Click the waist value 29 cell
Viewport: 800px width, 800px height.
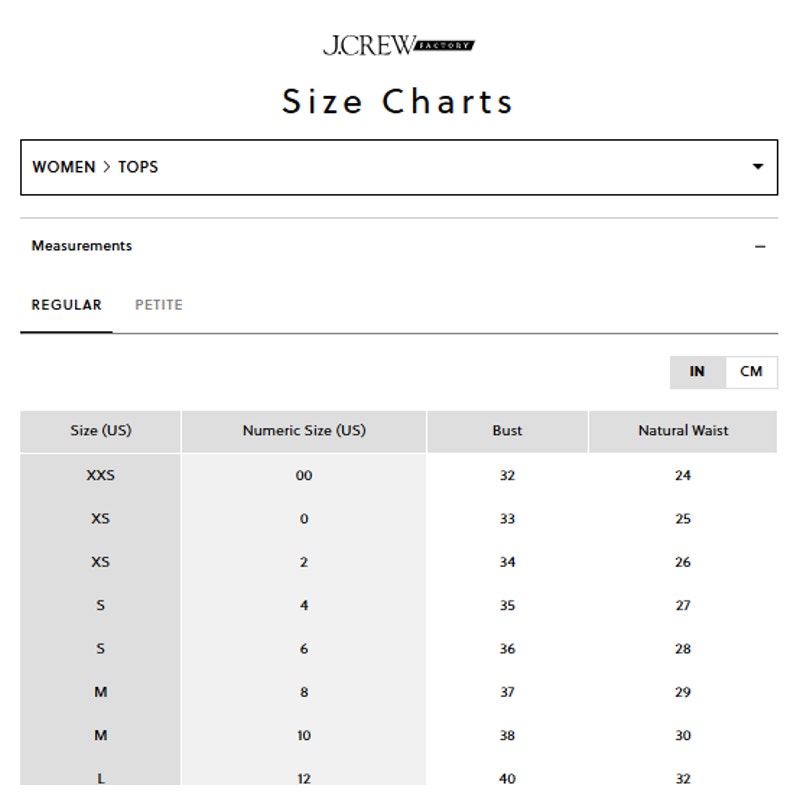683,692
